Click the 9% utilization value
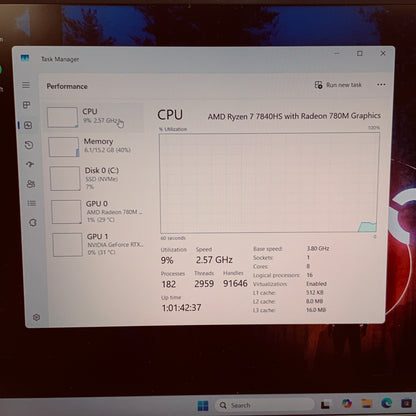The image size is (416, 416). (167, 260)
